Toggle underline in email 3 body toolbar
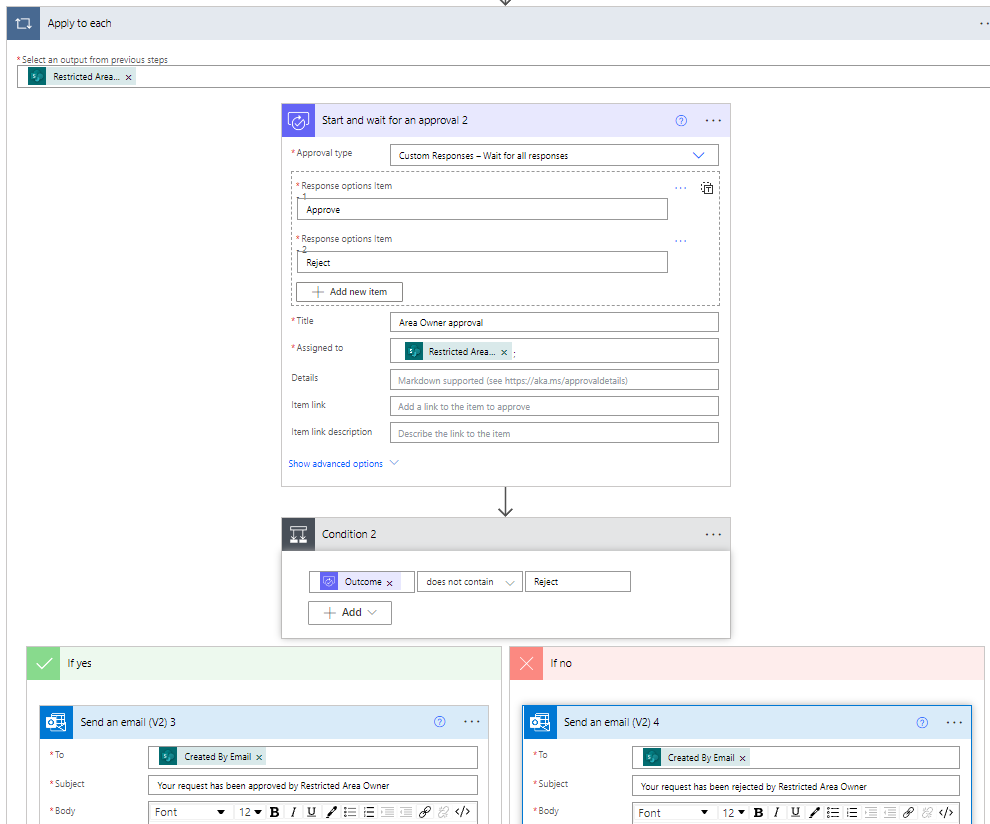The image size is (990, 824). tap(311, 812)
